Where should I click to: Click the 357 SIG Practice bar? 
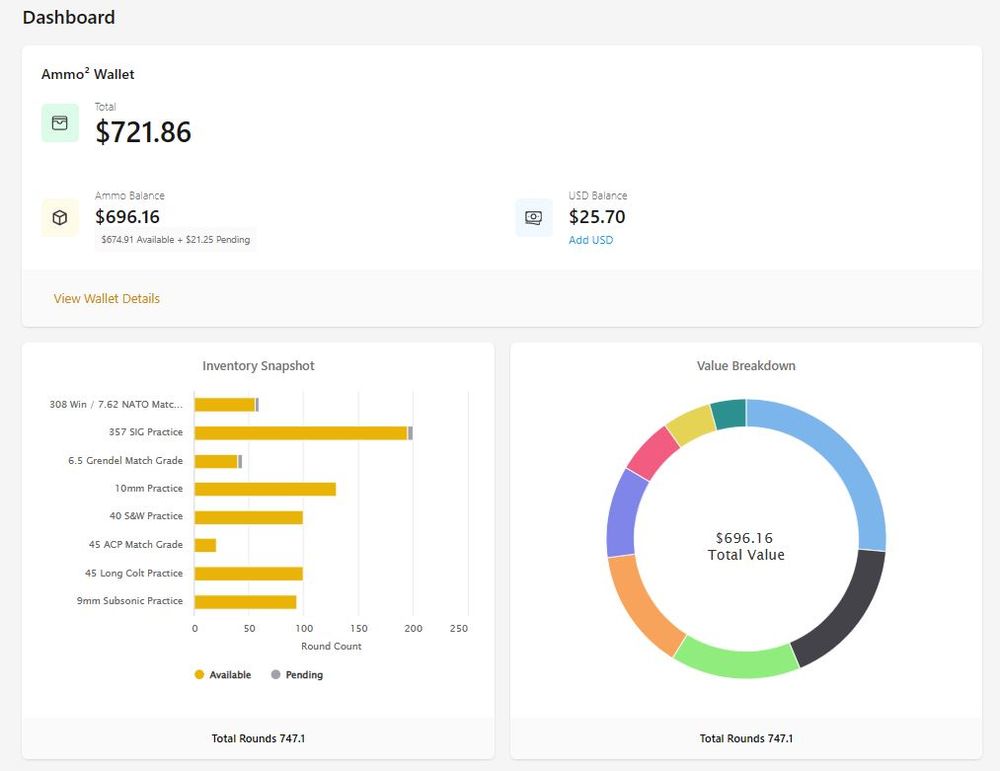click(x=300, y=433)
